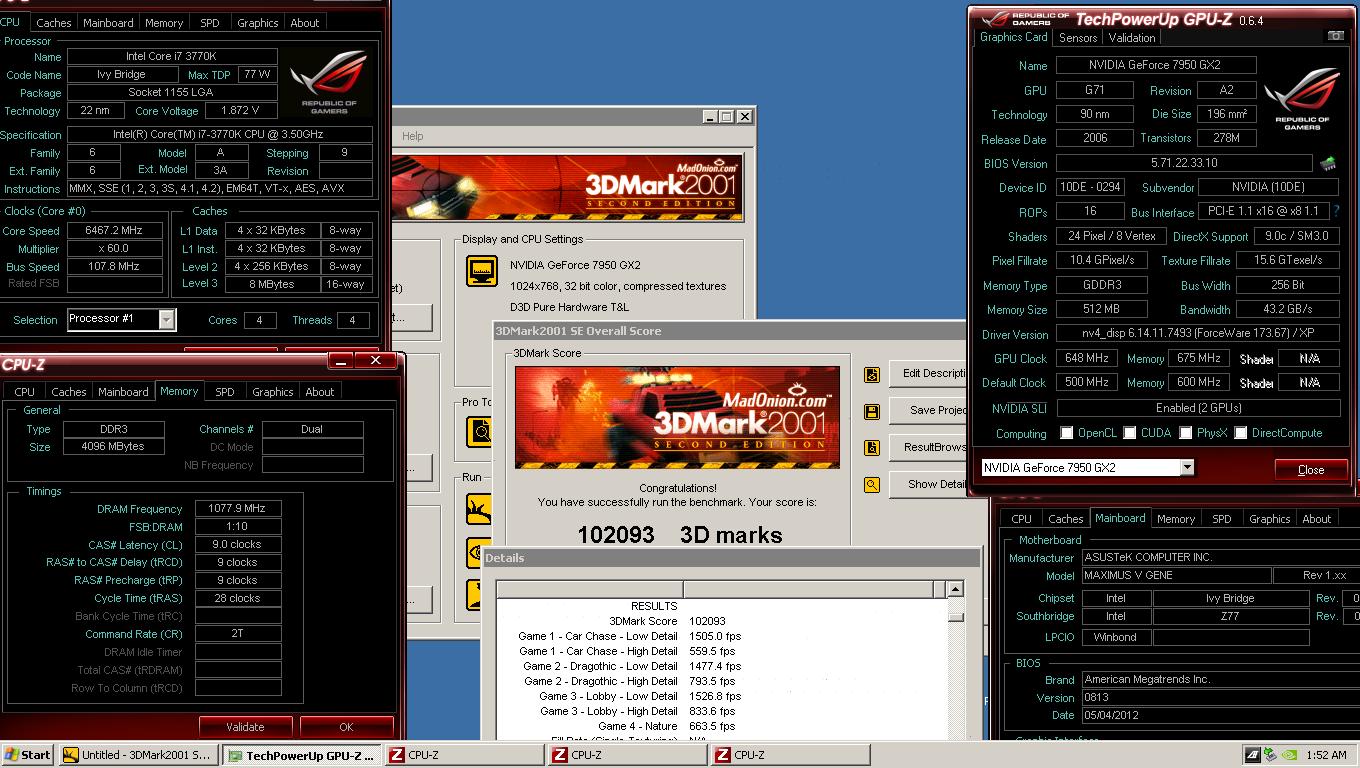
Task: Open Help menu in 3DMark2001 window
Action: pyautogui.click(x=413, y=136)
